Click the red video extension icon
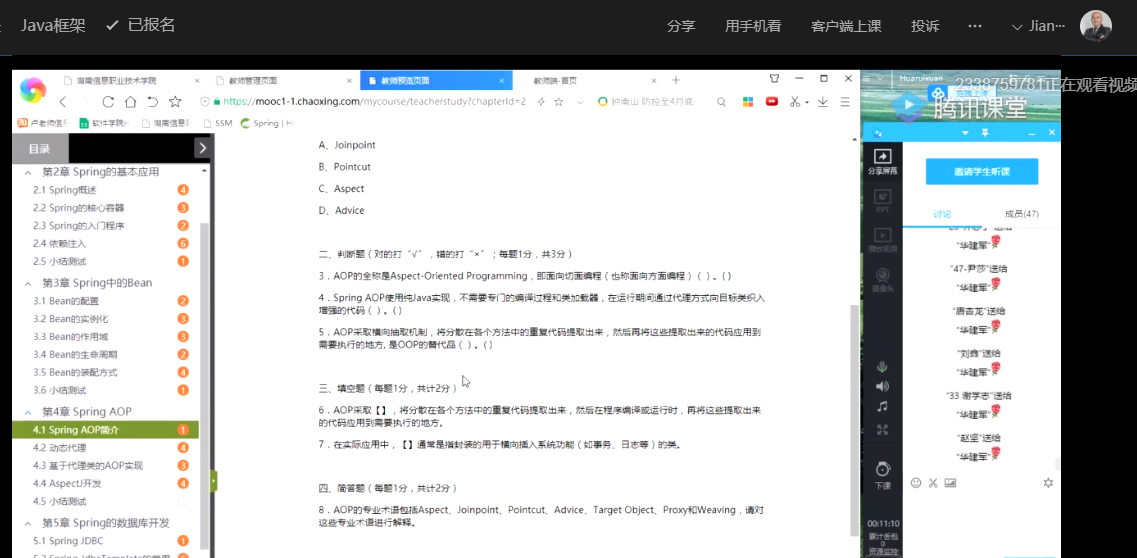 772,102
